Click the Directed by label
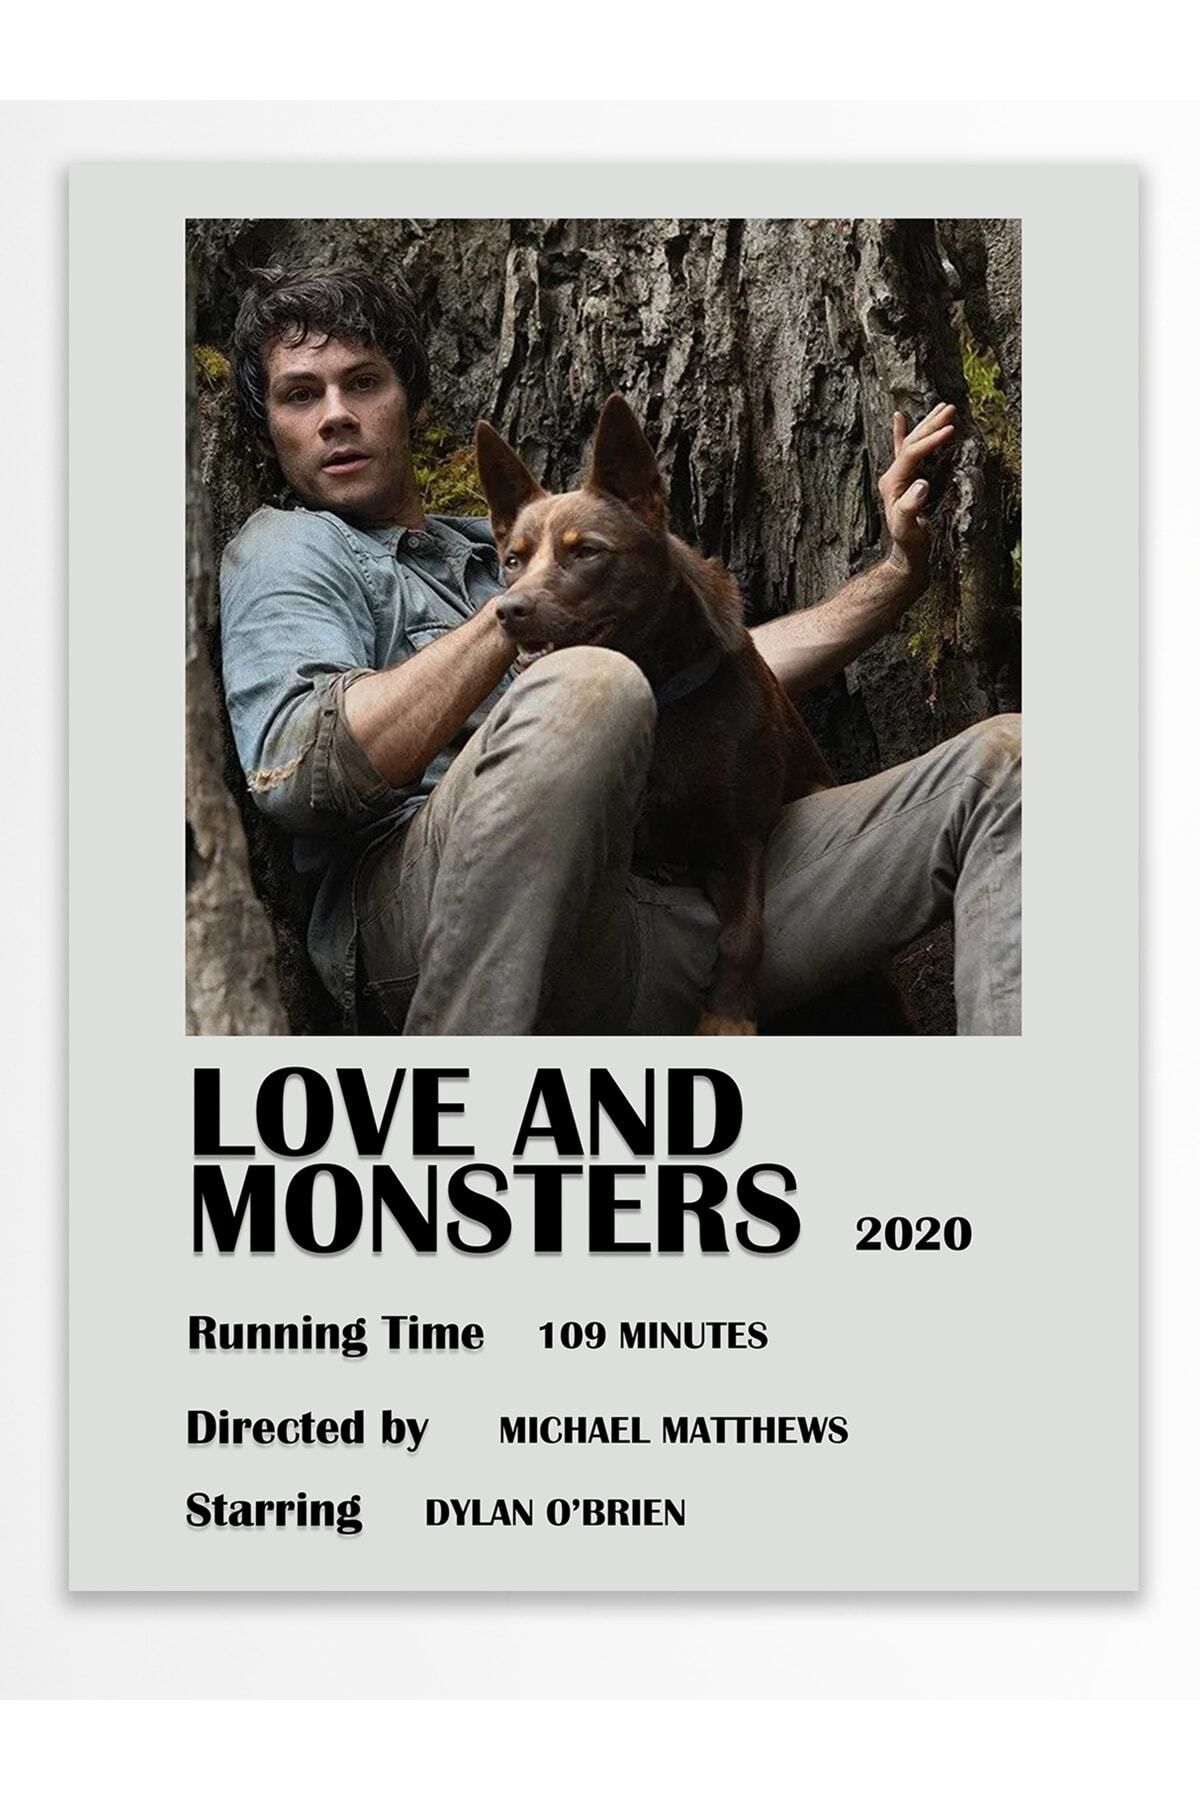1200x1800 pixels. (x=307, y=1428)
